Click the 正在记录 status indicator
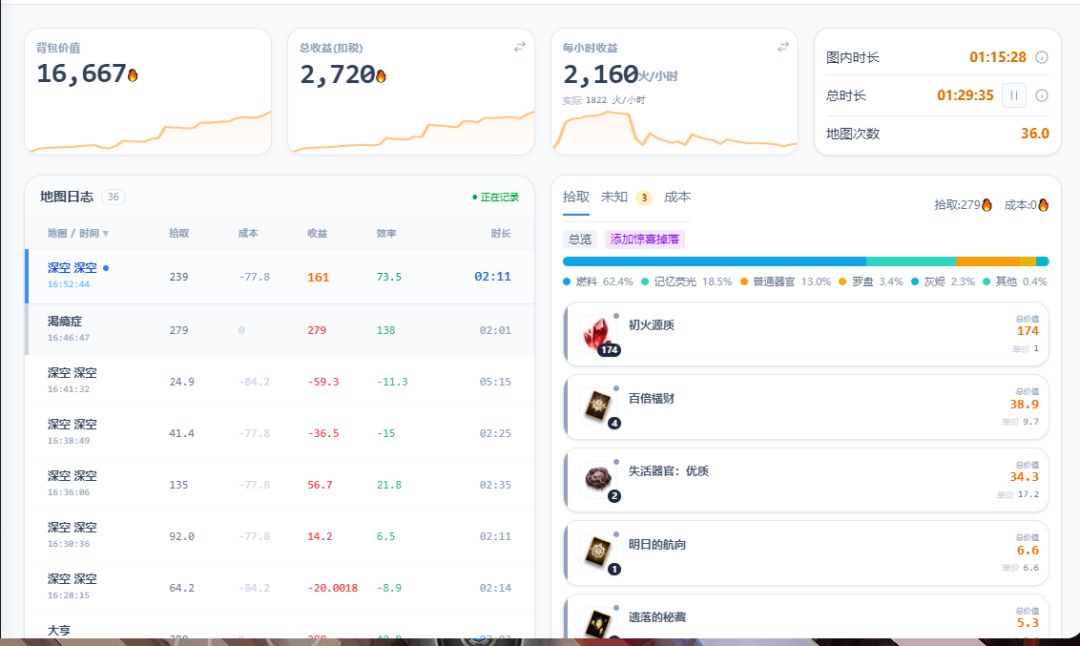 pos(495,197)
